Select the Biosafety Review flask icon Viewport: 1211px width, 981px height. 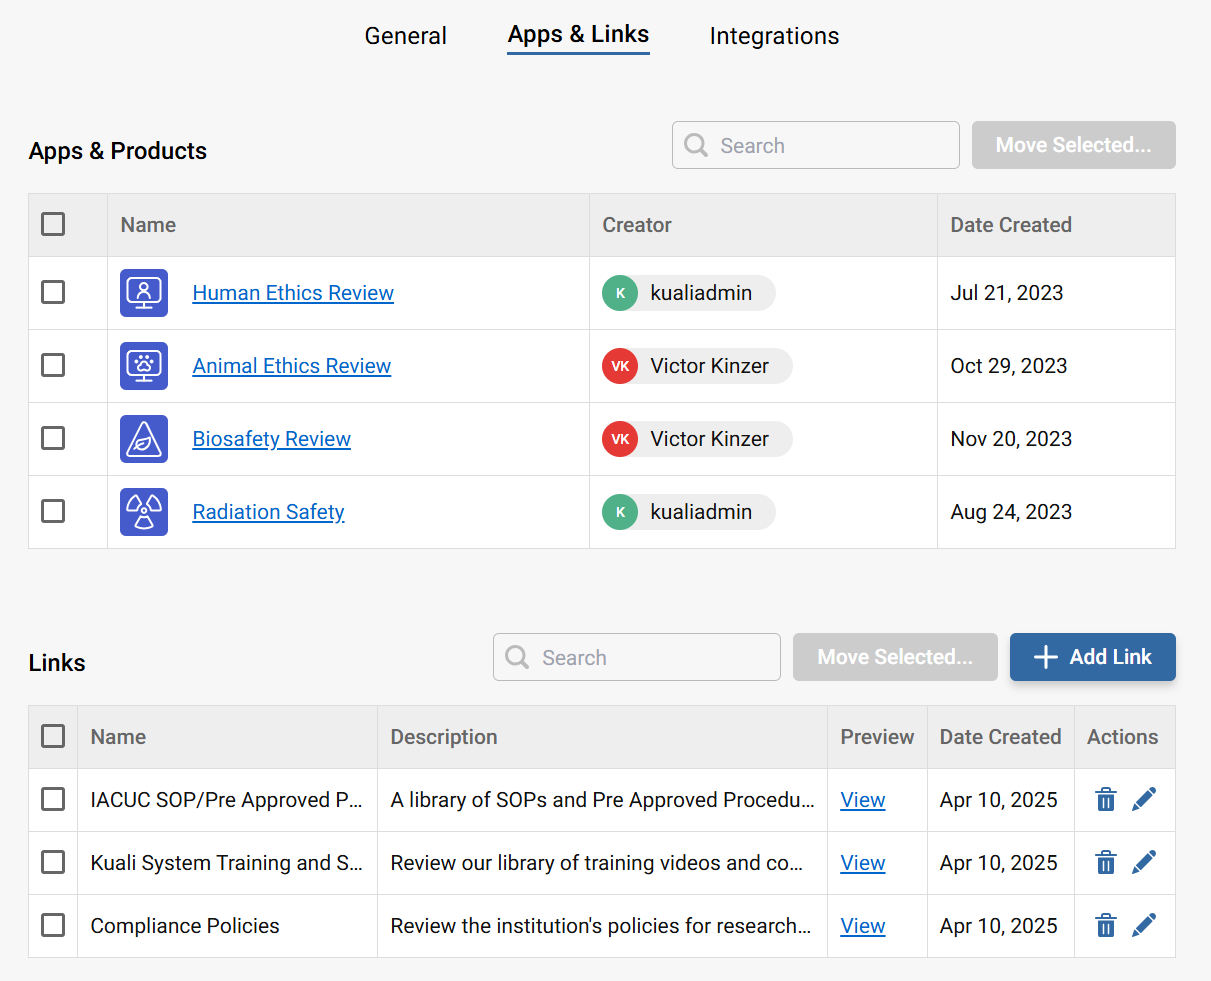coord(143,438)
